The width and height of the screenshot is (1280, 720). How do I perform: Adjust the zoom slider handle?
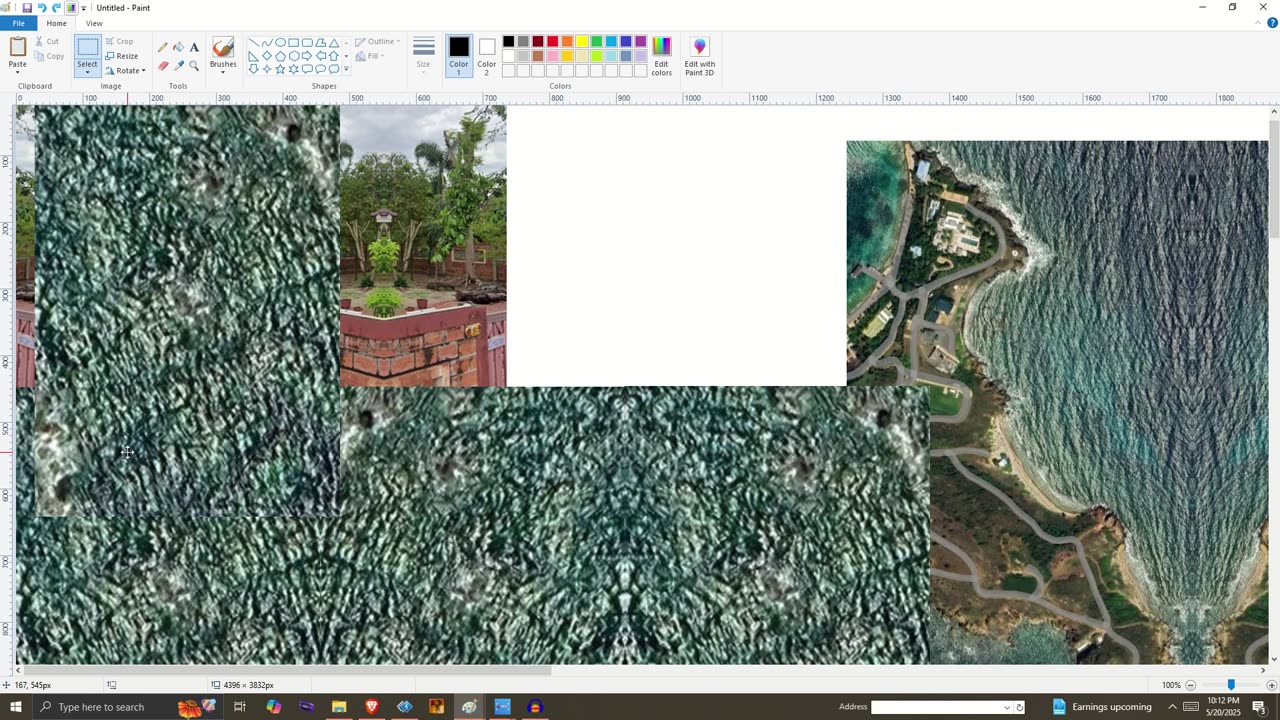(1231, 685)
